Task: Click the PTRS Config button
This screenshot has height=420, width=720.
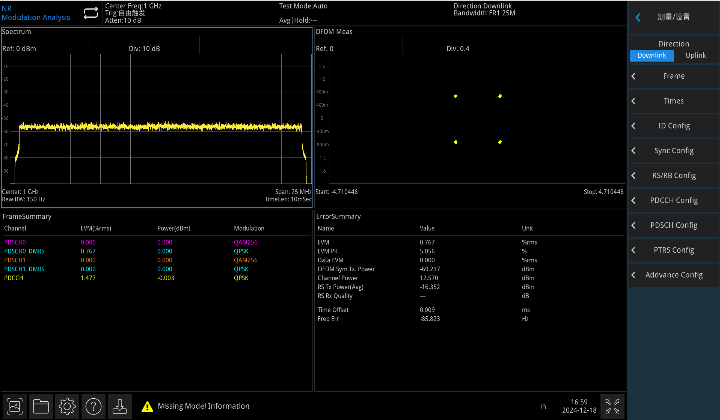Action: tap(673, 250)
